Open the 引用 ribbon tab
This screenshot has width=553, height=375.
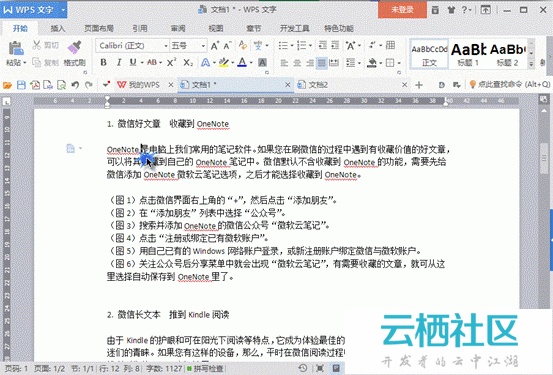pyautogui.click(x=140, y=28)
